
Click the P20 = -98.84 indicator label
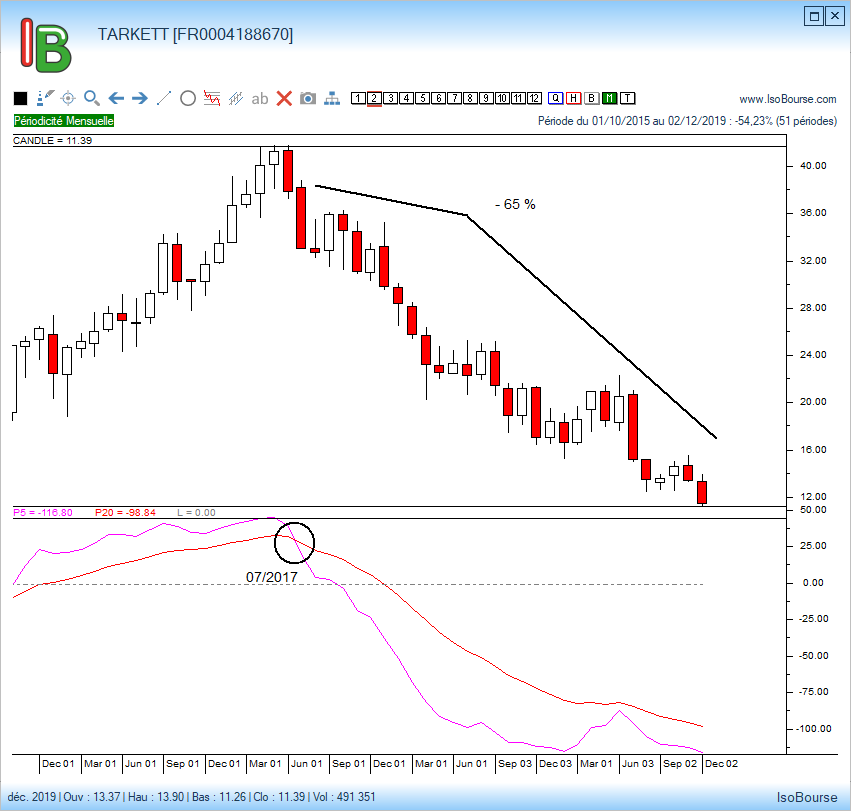click(x=125, y=512)
